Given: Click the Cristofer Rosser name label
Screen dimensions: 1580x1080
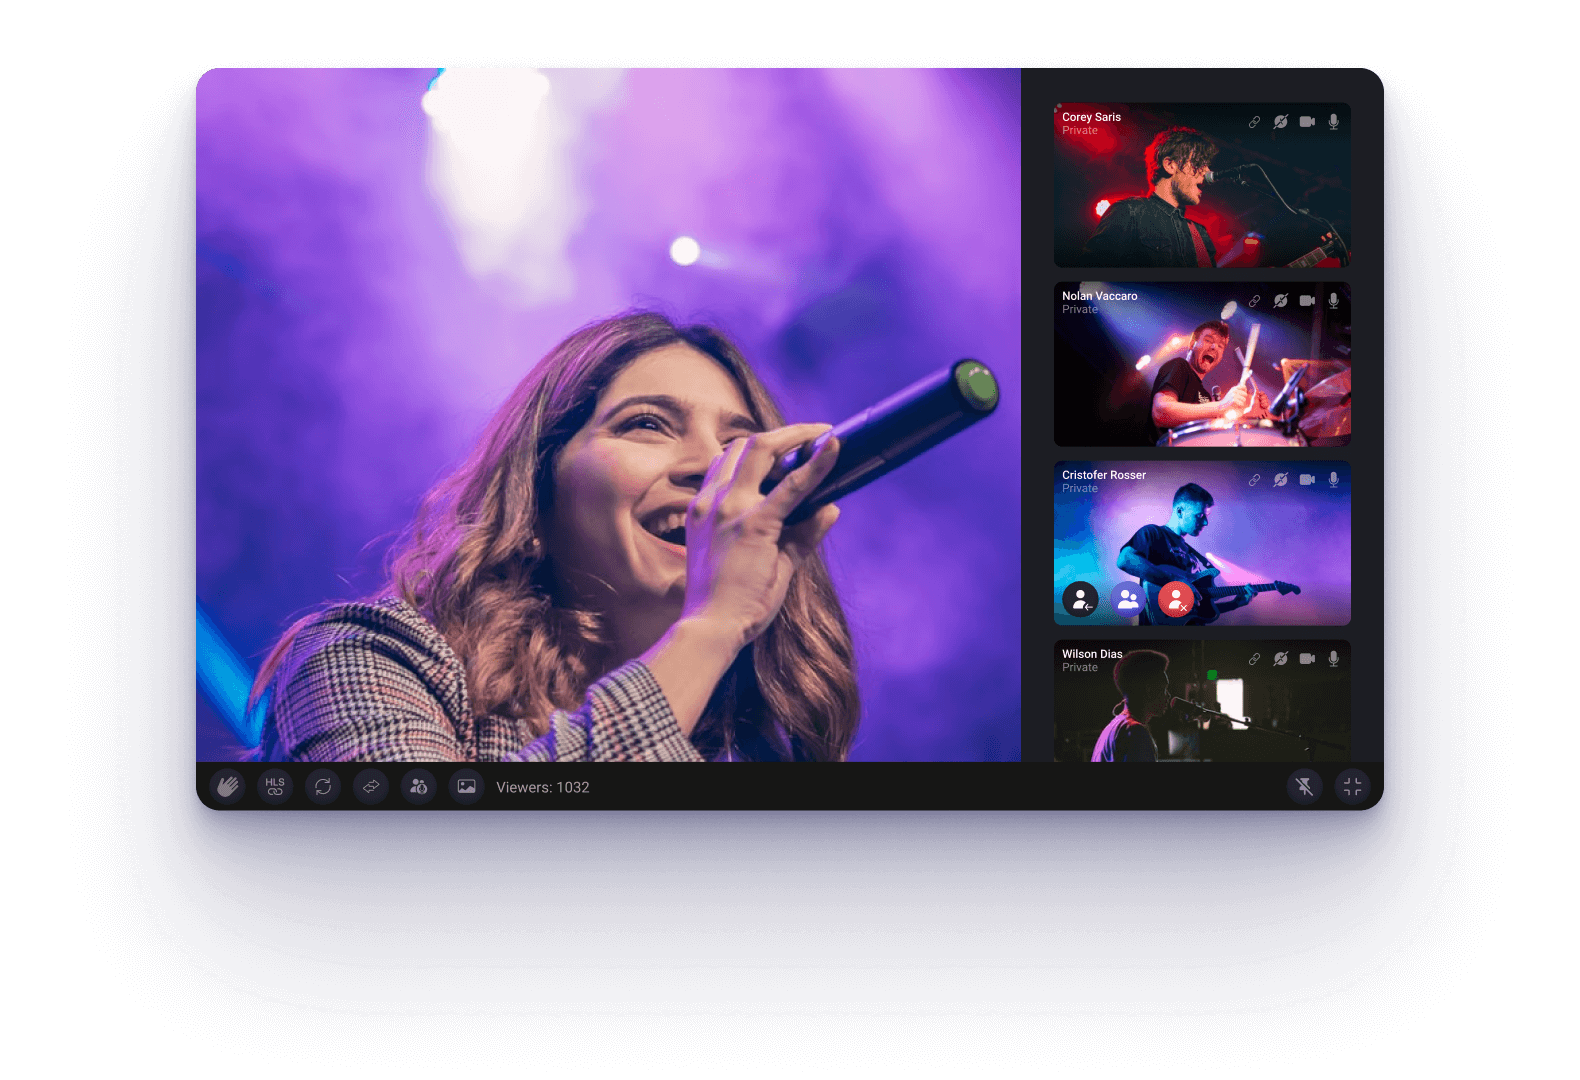Looking at the screenshot, I should pos(1104,475).
